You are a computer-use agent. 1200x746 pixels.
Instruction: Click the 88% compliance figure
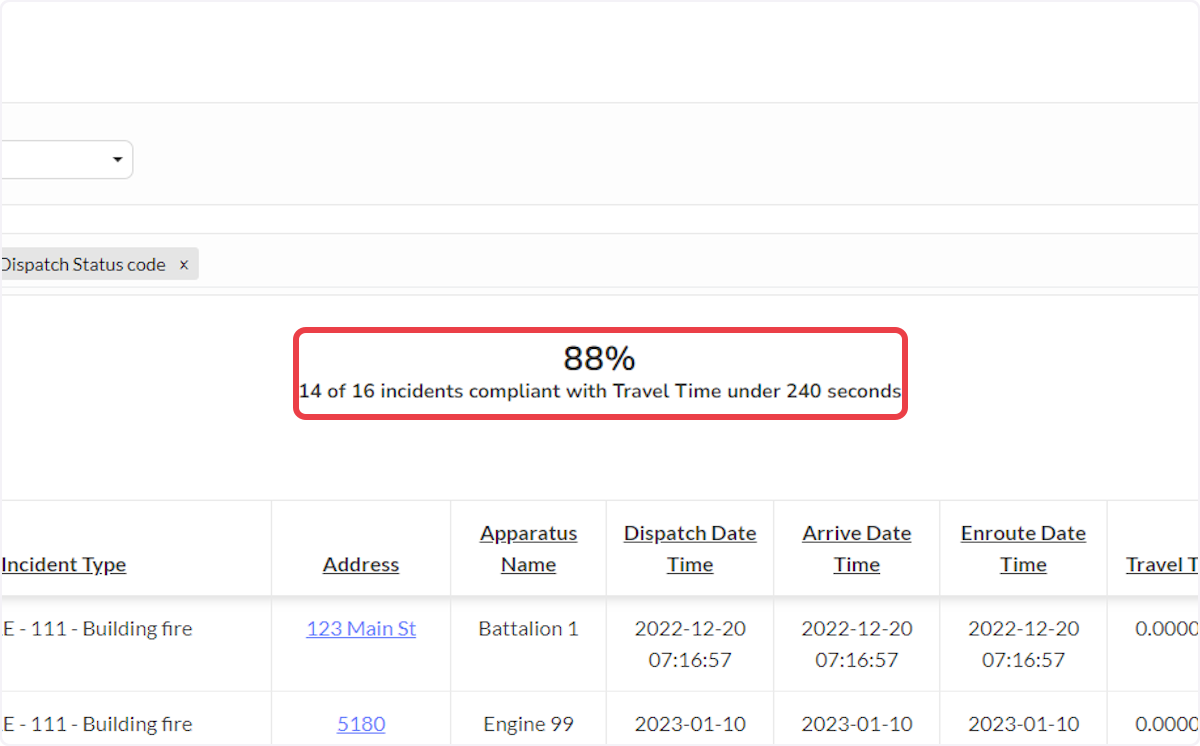pyautogui.click(x=599, y=358)
